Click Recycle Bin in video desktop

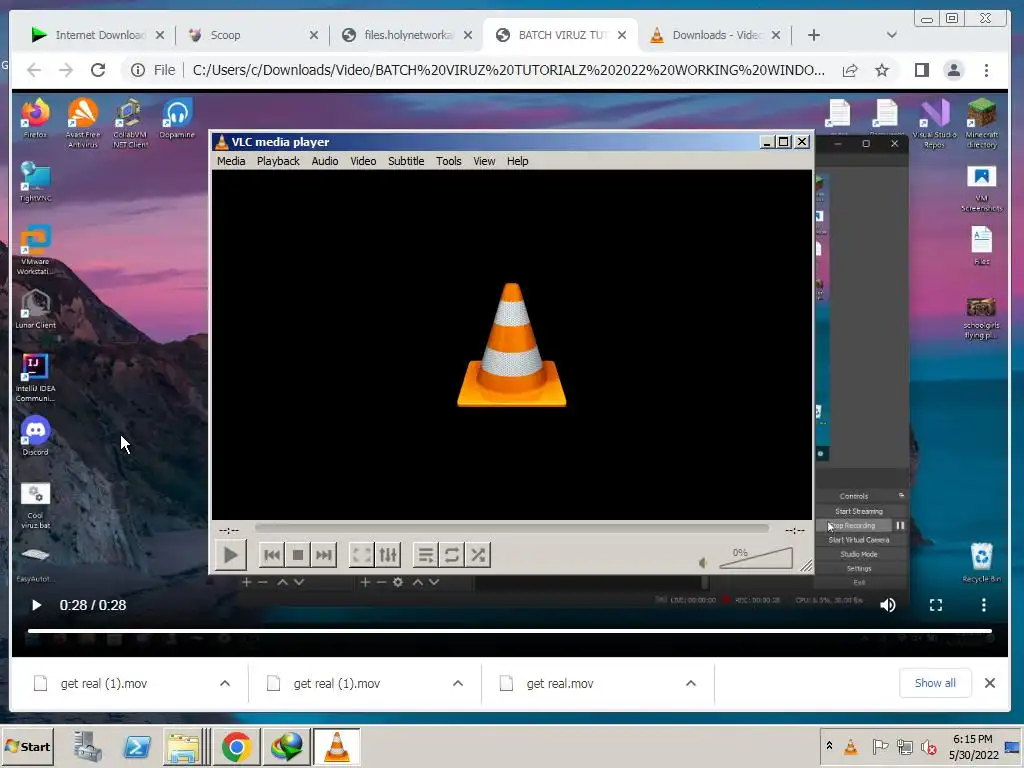click(x=981, y=563)
